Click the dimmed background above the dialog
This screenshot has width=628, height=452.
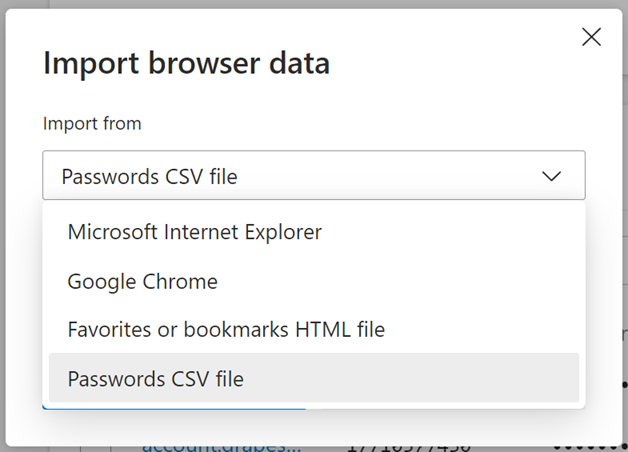(x=300, y=4)
